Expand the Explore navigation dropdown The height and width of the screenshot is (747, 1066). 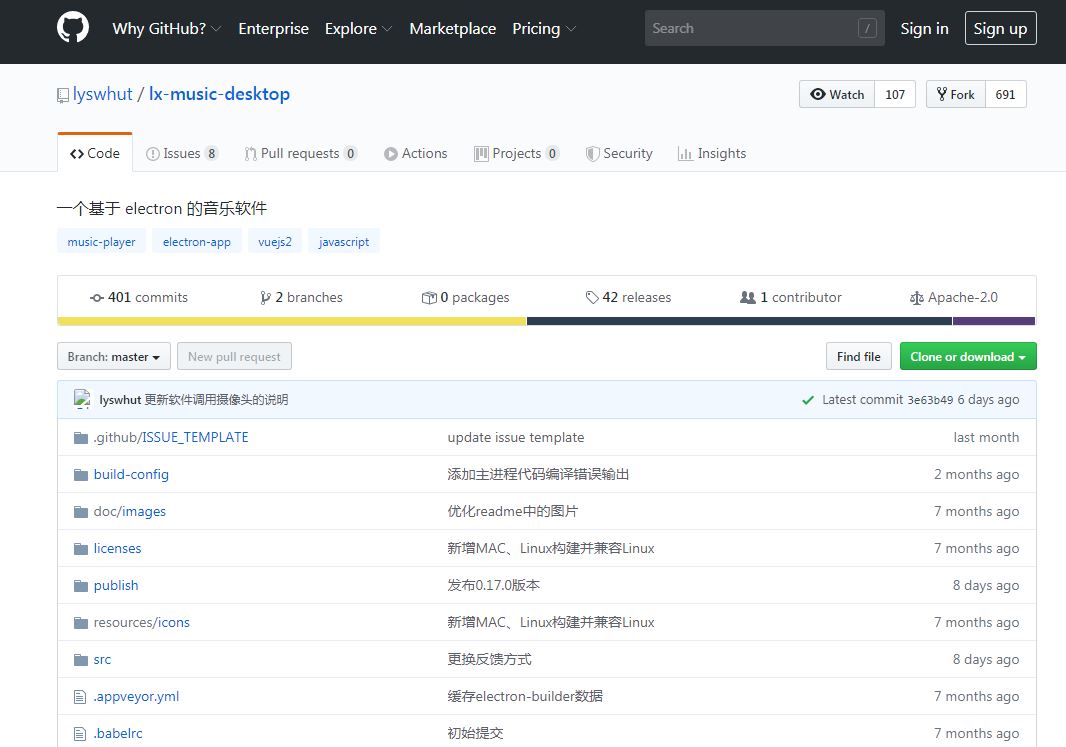pyautogui.click(x=358, y=29)
